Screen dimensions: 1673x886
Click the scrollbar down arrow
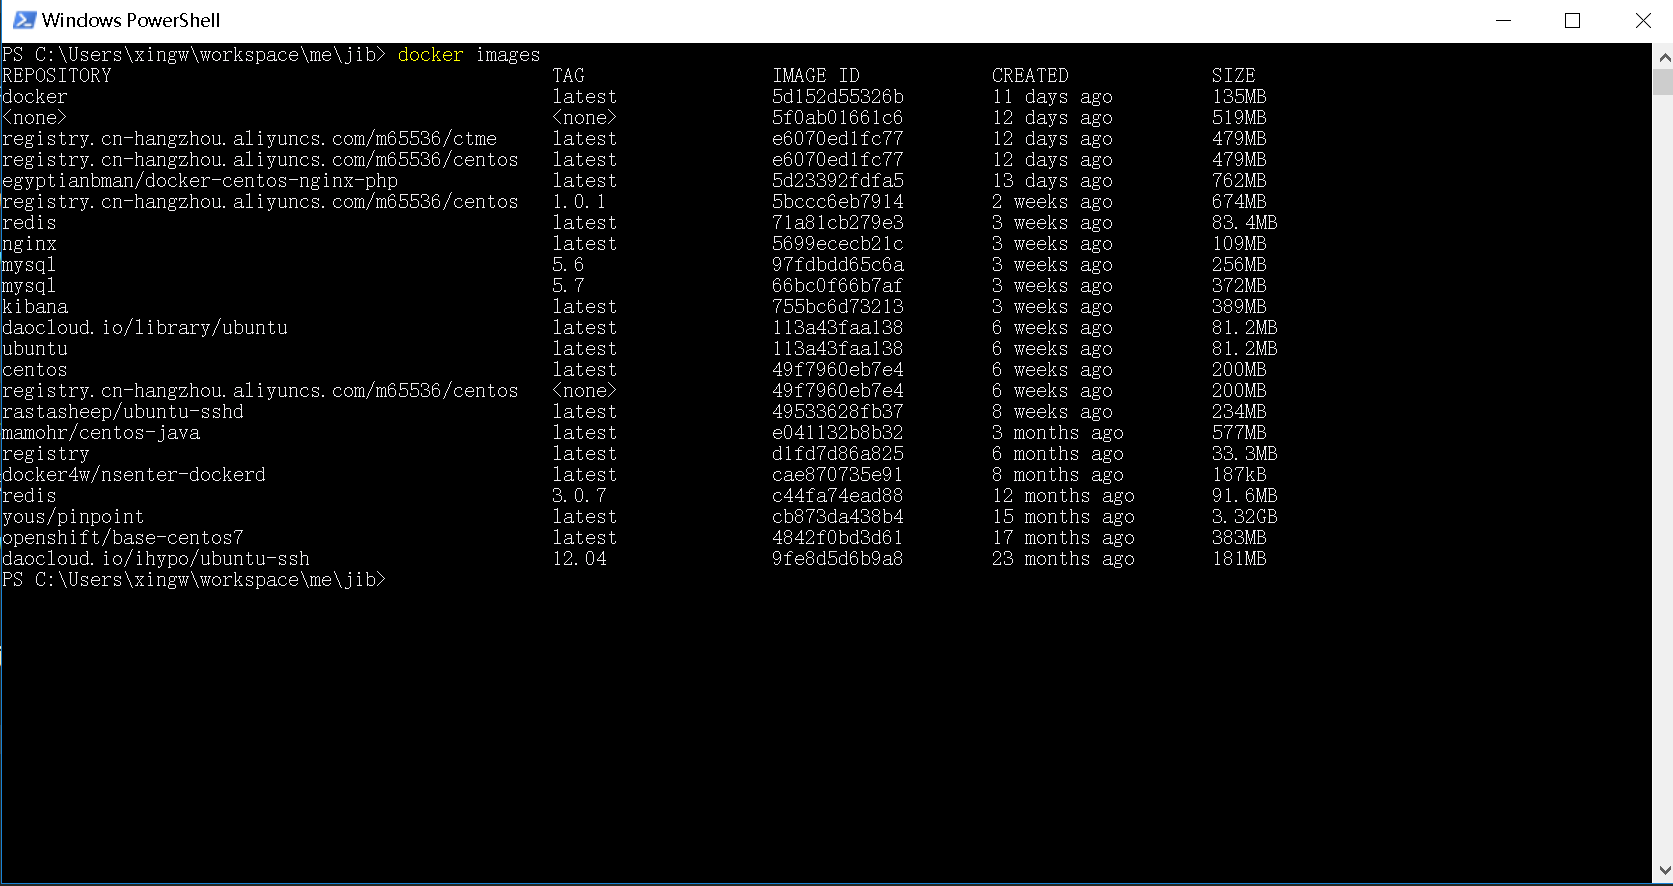click(x=1663, y=871)
